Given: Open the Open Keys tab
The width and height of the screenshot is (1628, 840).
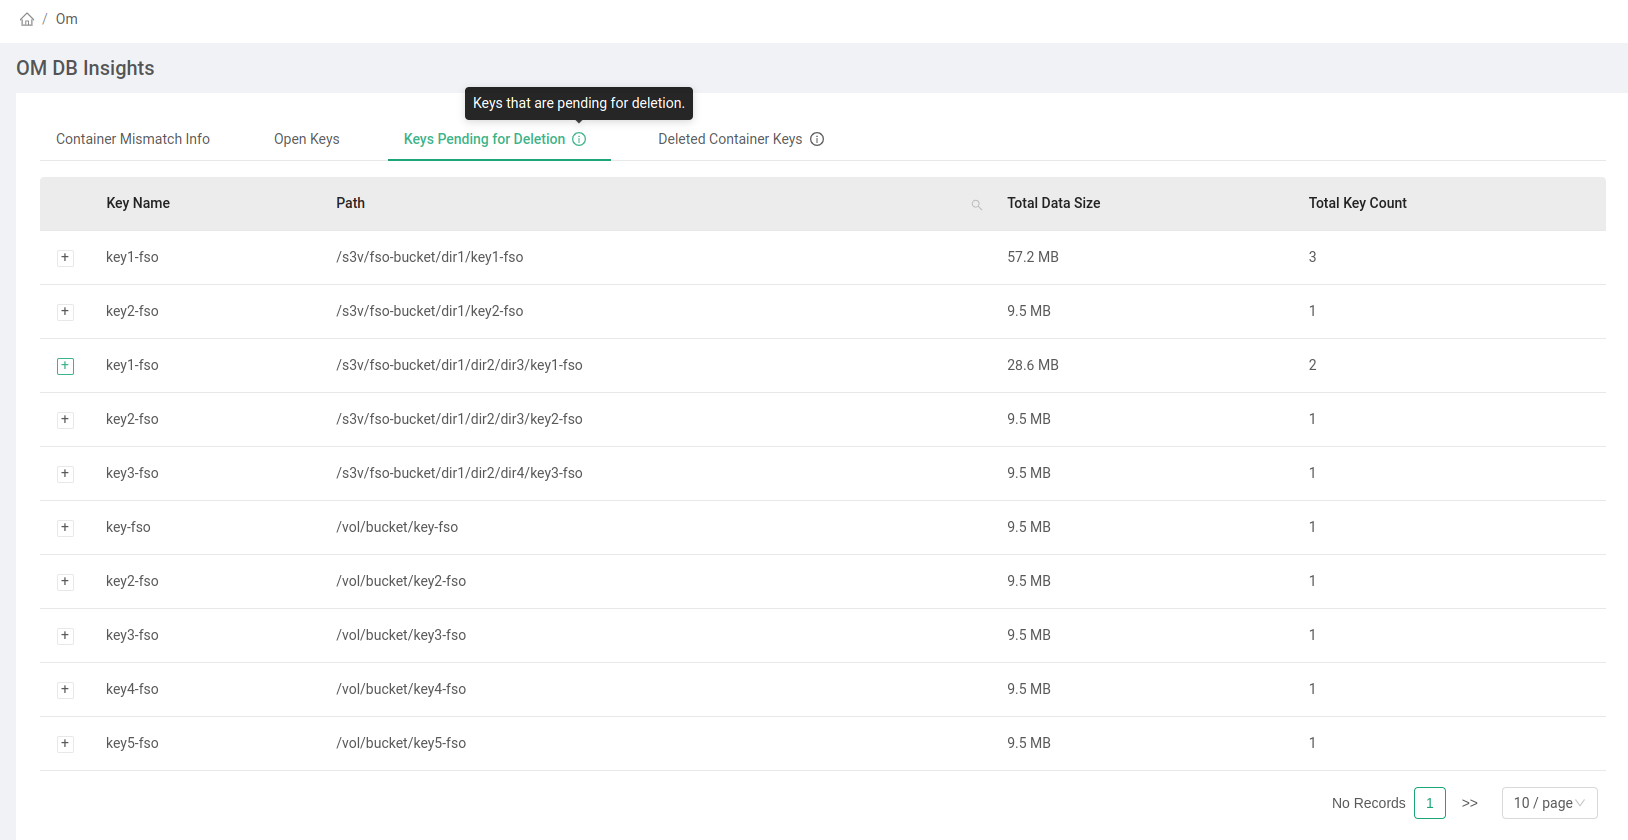Looking at the screenshot, I should click(306, 139).
